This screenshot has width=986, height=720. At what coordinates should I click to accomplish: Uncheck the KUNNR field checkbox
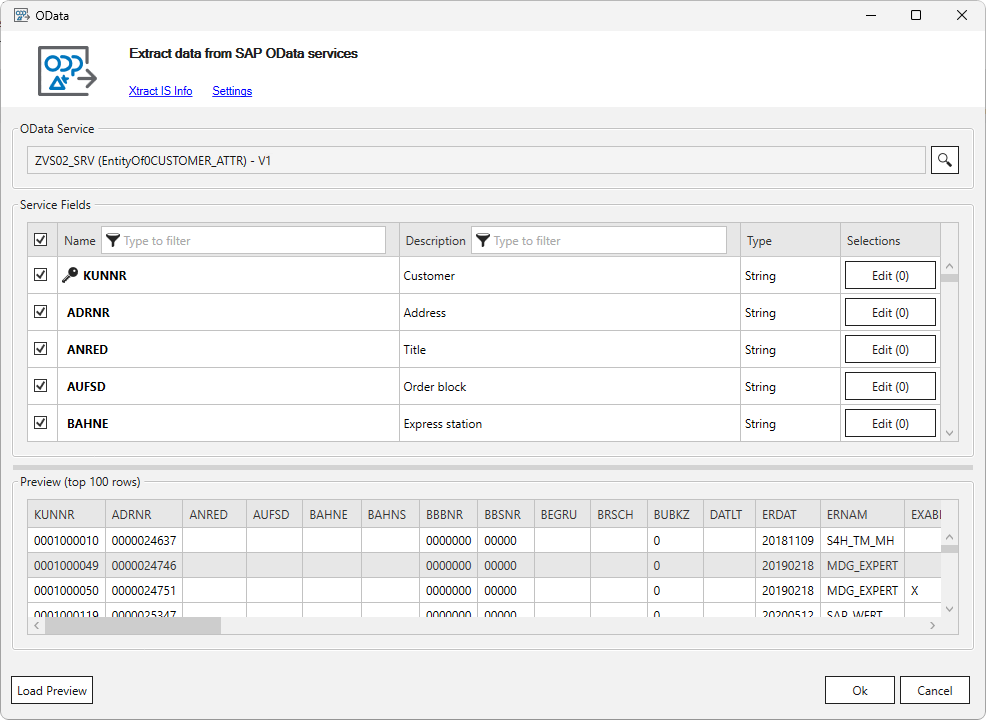[x=41, y=274]
